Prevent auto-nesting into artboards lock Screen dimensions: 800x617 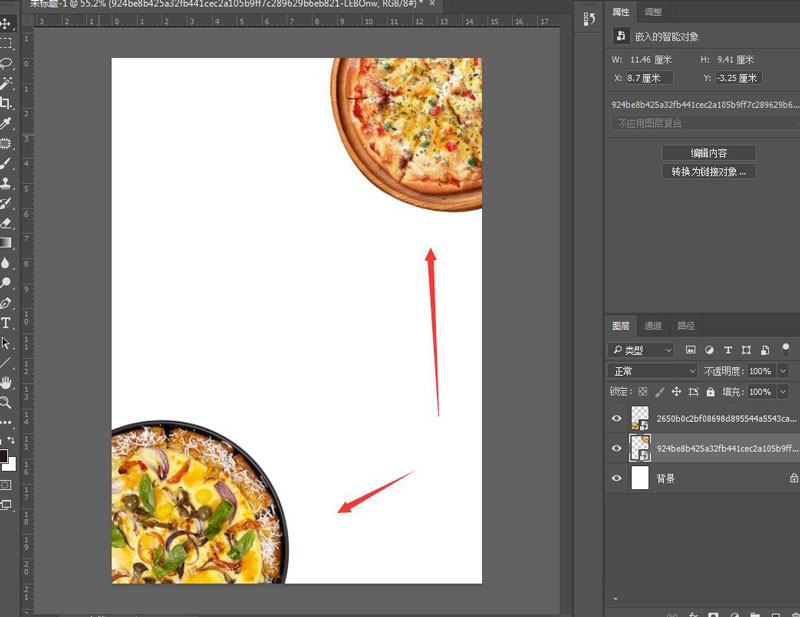(x=693, y=391)
